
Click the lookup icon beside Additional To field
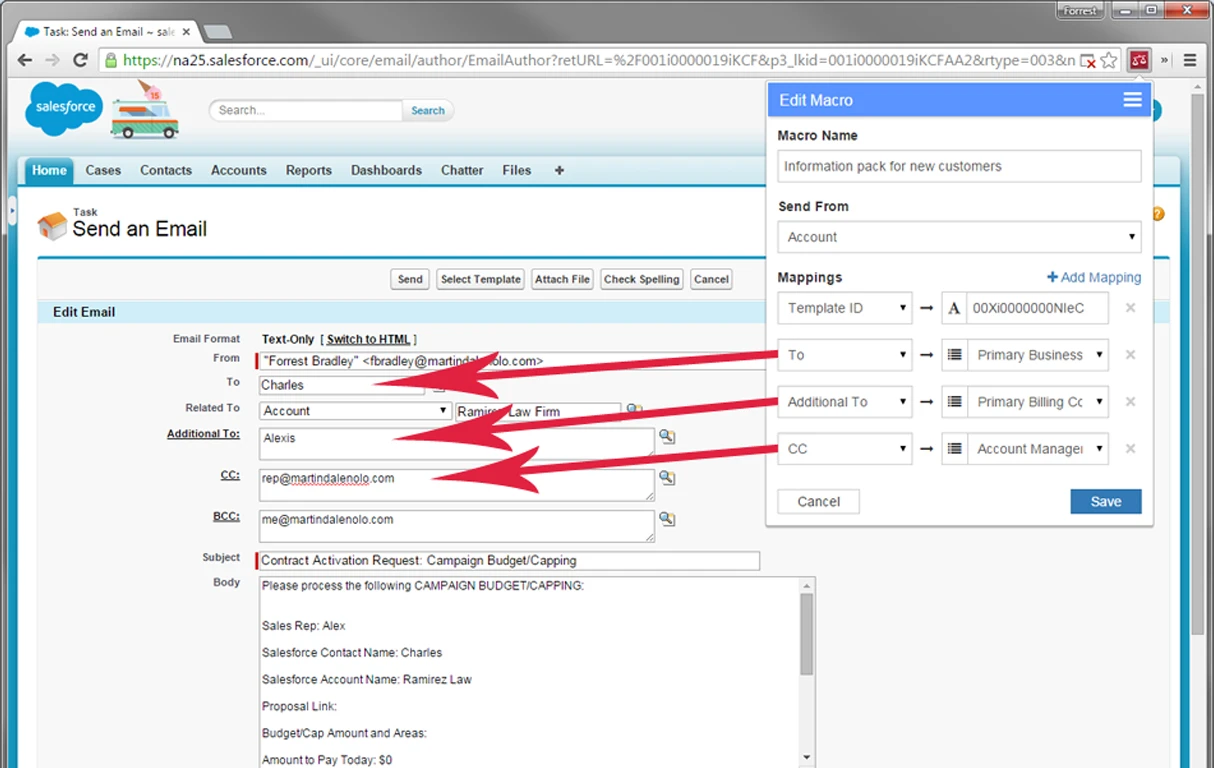pos(667,437)
